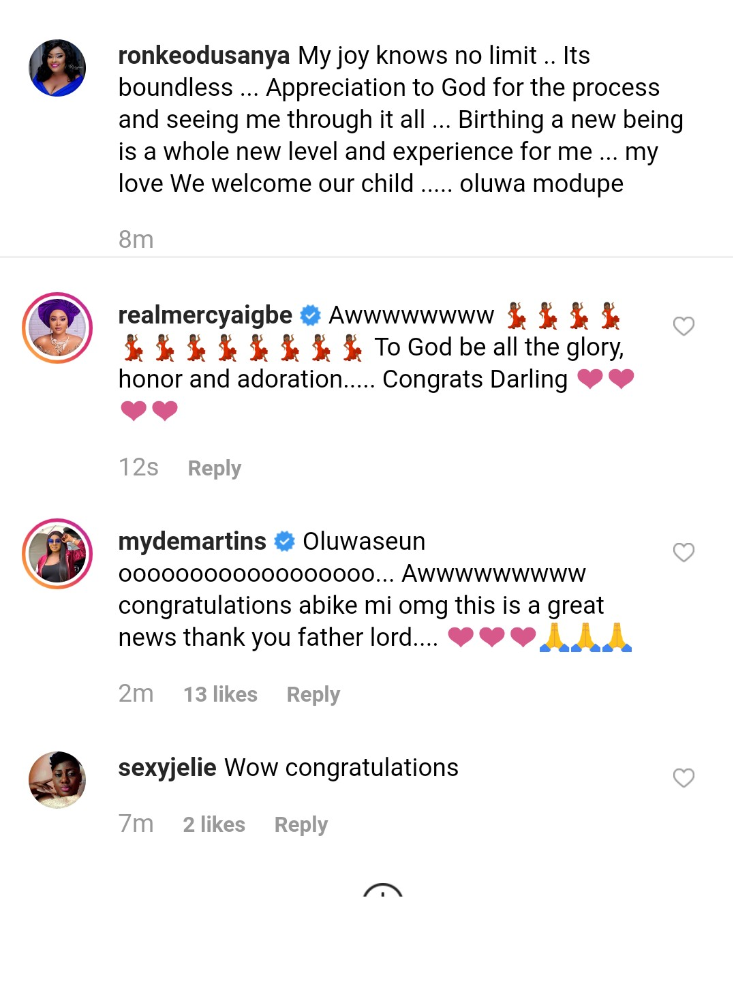Screen dimensions: 733x990
Task: Go to the ronkeodusanya username link
Action: pyautogui.click(x=204, y=56)
